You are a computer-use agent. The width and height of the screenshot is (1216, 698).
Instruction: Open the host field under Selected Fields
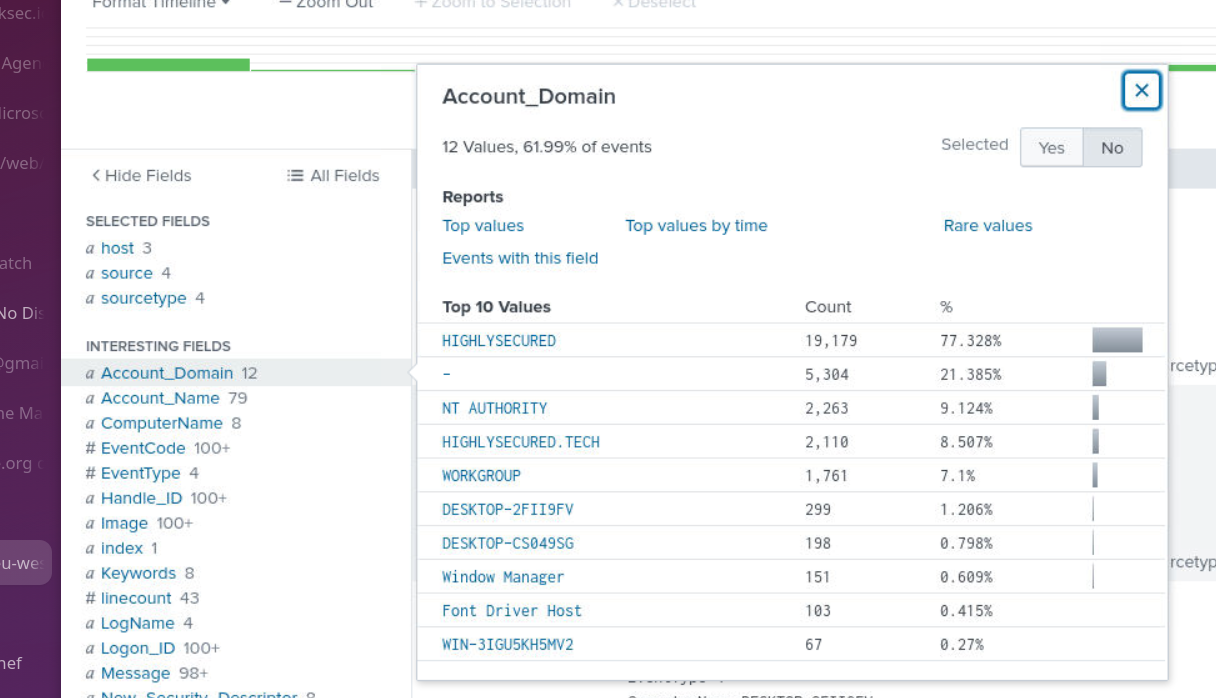pyautogui.click(x=117, y=248)
